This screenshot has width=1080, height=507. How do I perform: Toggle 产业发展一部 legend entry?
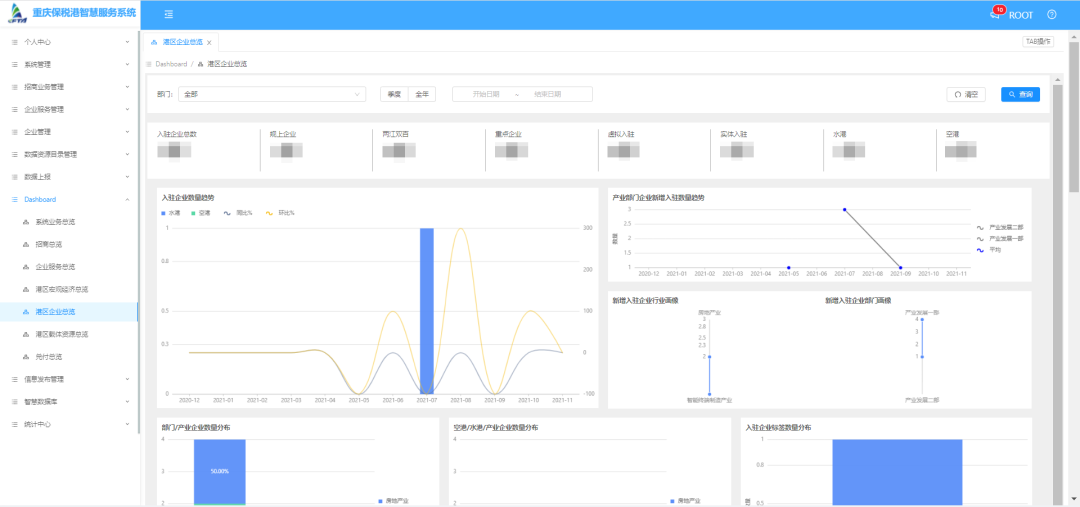click(1000, 238)
